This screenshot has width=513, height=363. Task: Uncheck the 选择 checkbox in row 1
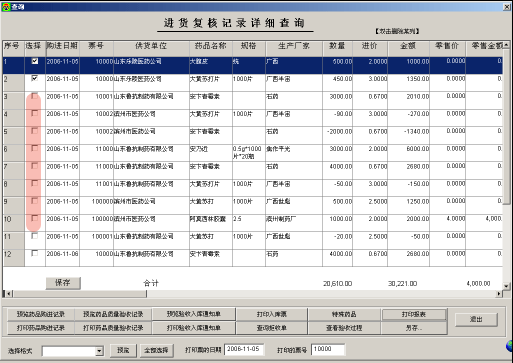coord(35,61)
